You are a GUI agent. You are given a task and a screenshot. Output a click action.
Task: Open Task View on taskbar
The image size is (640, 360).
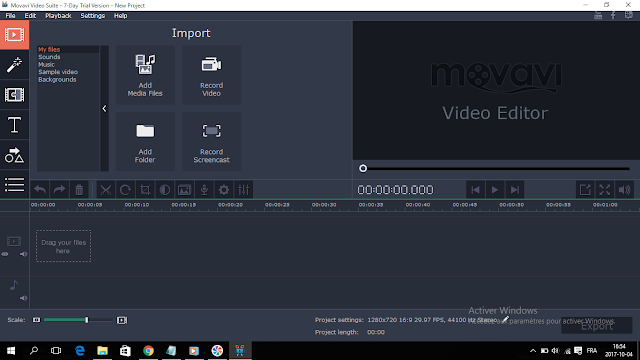pyautogui.click(x=56, y=351)
